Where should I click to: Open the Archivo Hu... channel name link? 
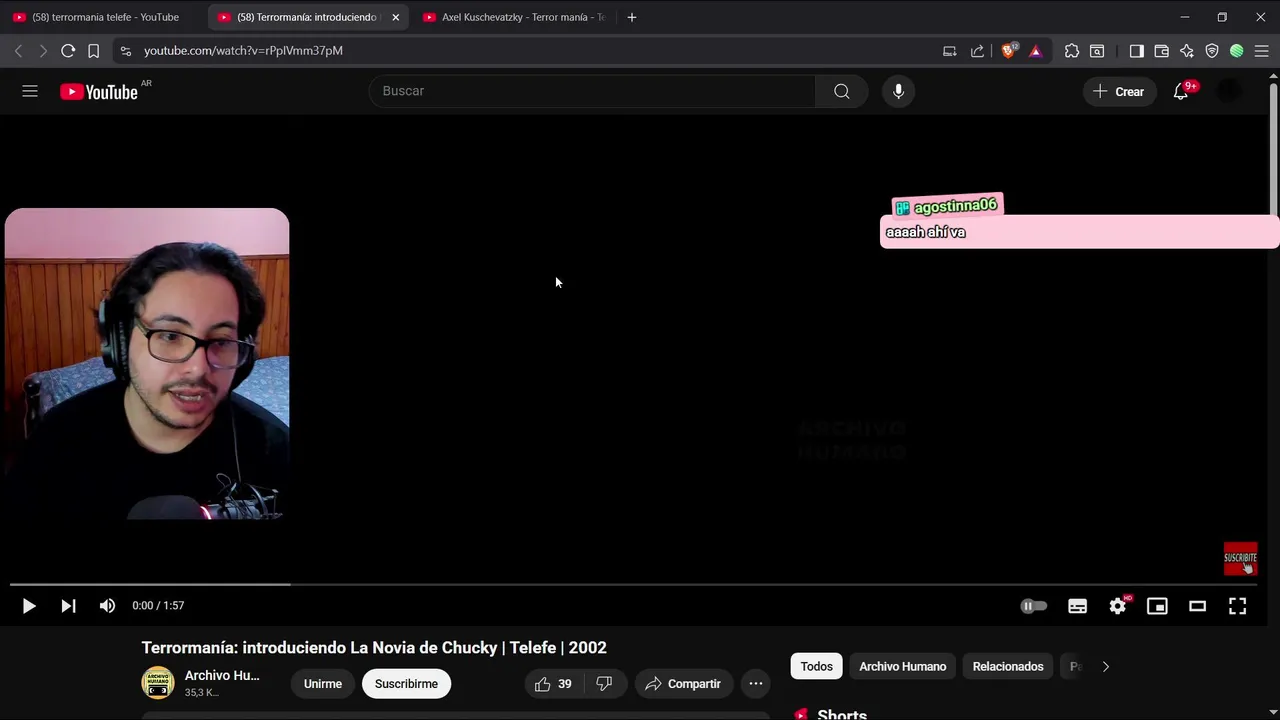(x=222, y=676)
